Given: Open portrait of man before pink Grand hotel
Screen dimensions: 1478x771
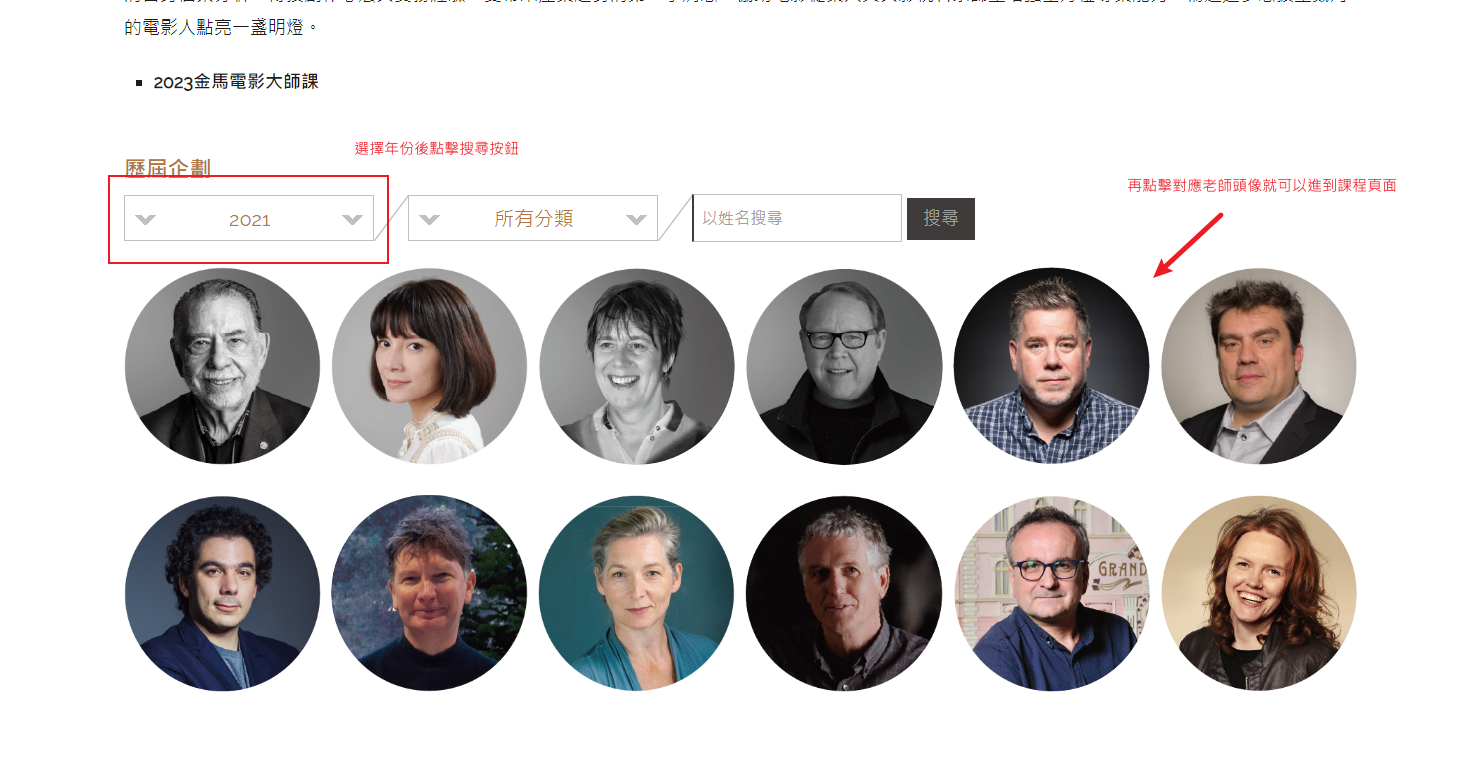Looking at the screenshot, I should point(1051,593).
